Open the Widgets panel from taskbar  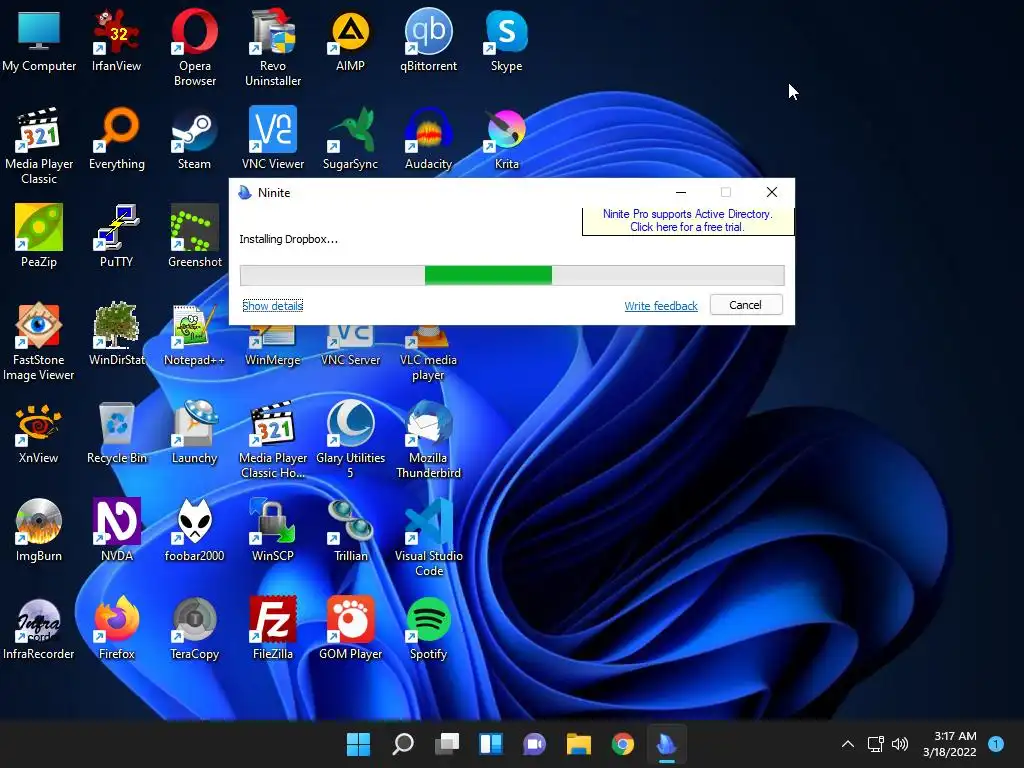point(490,744)
